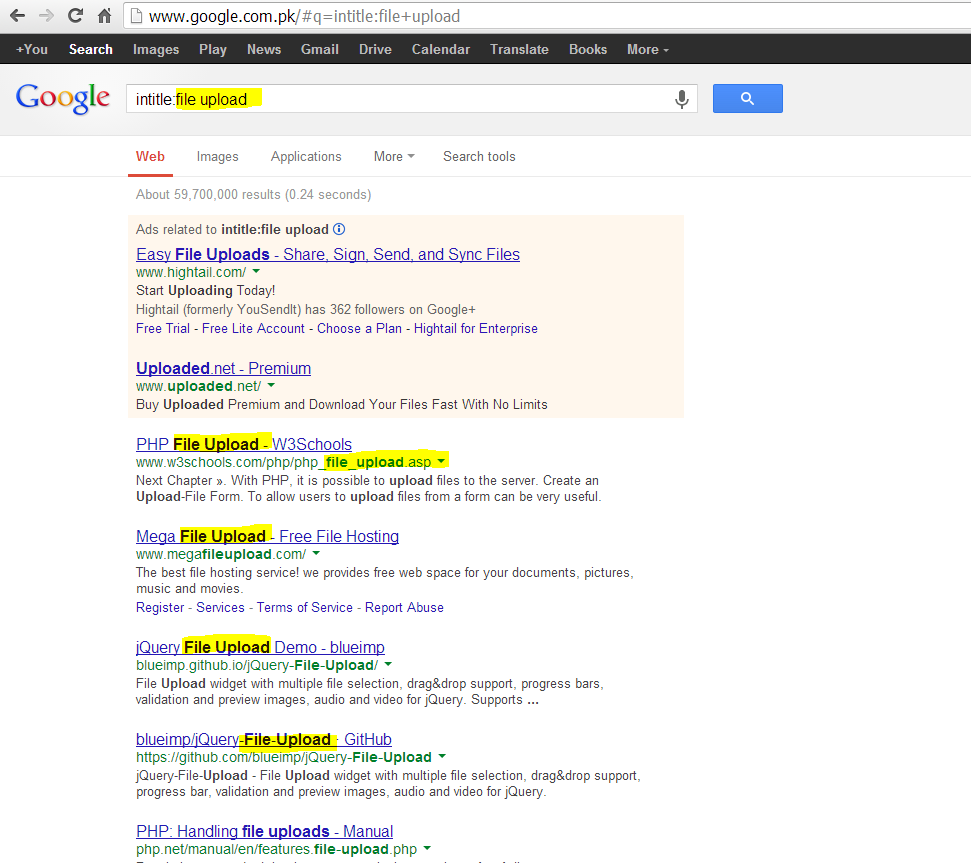Expand dropdown arrow beside megafileupload.com

click(316, 553)
